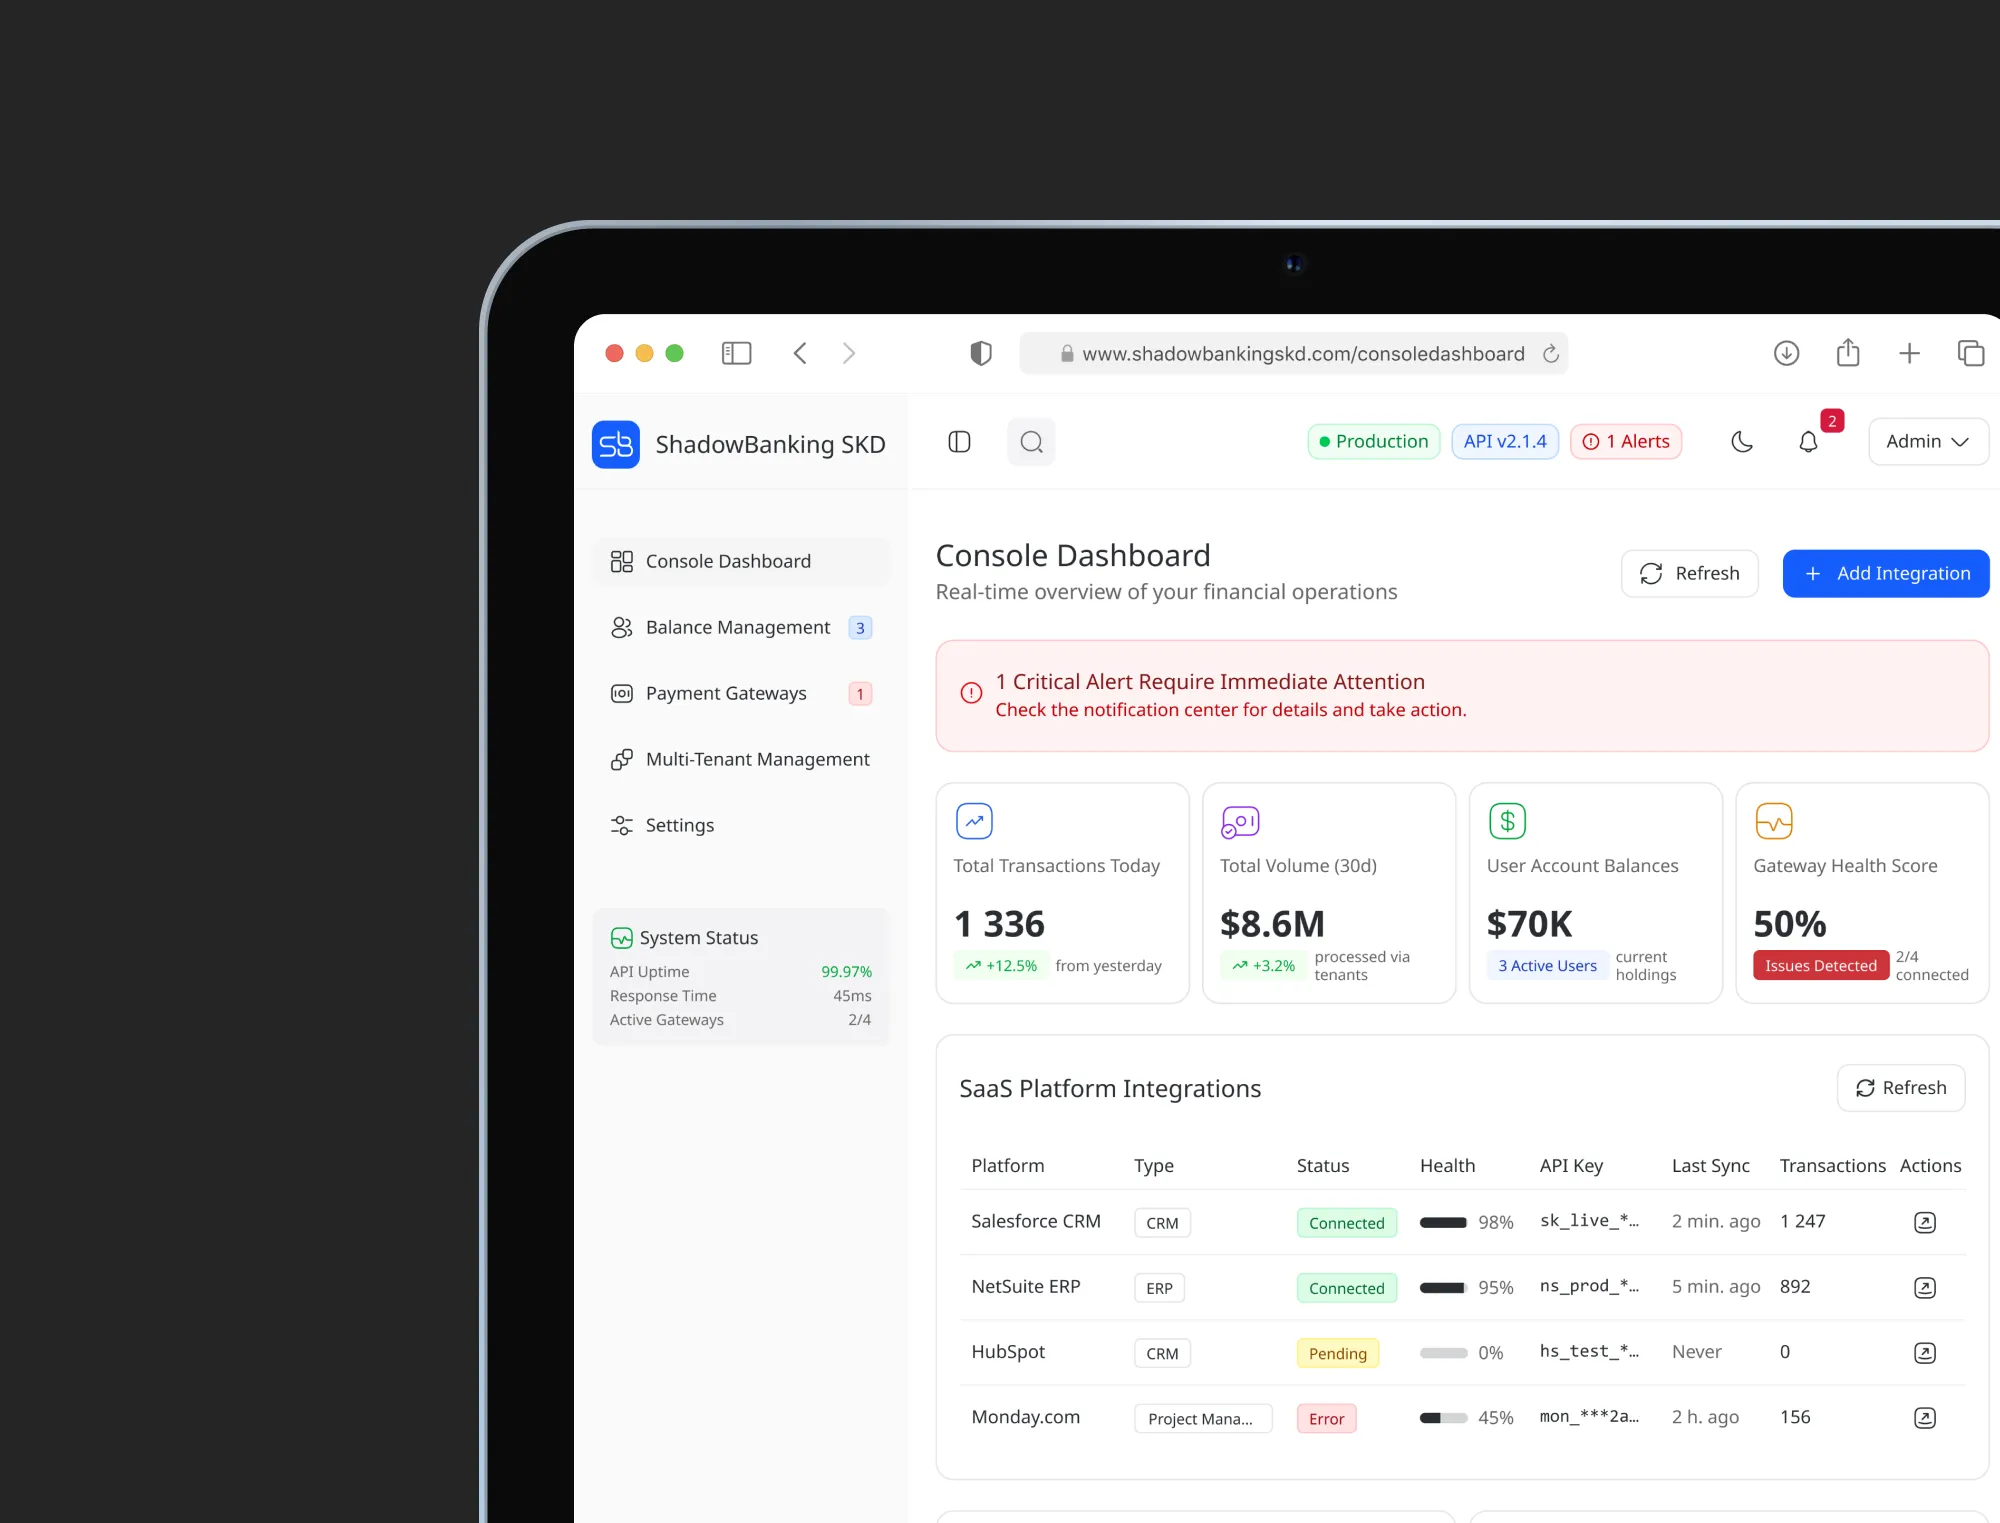Open the Monday.com row action icon
Screen dimensions: 2000x1523
coord(1924,1417)
